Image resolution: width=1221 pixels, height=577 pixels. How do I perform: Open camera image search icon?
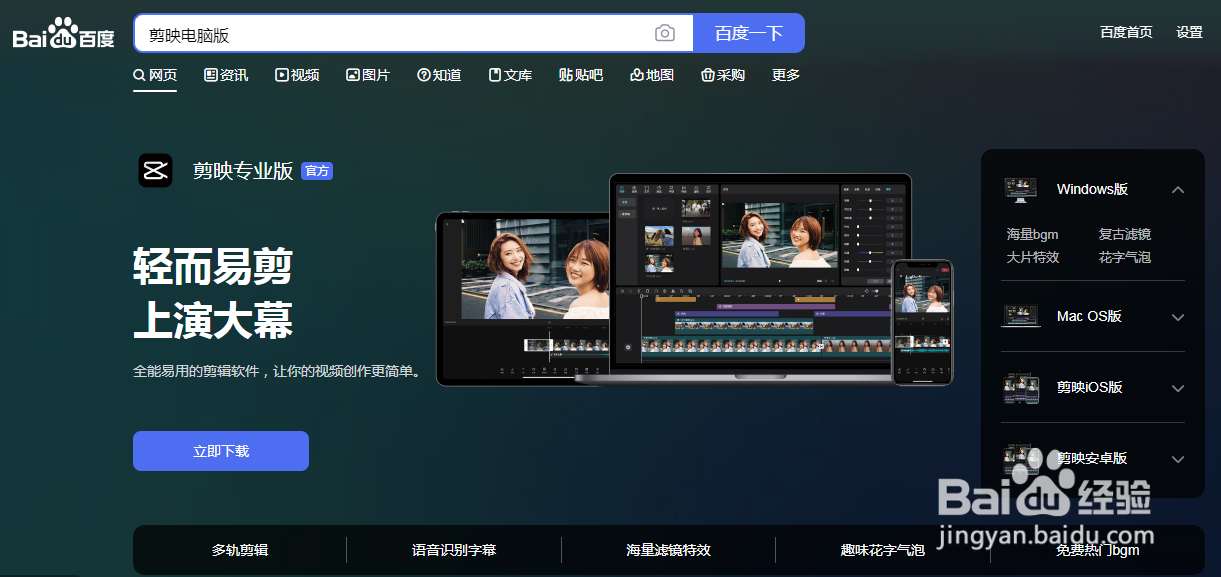point(665,34)
